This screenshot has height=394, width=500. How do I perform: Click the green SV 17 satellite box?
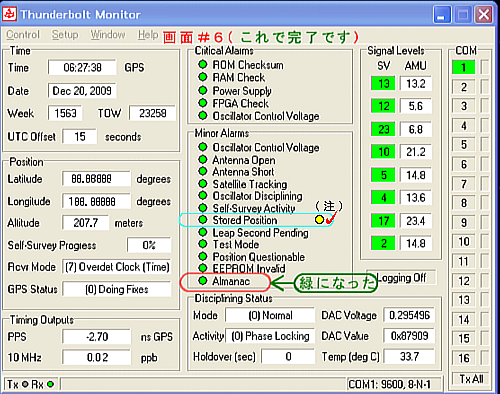(383, 221)
